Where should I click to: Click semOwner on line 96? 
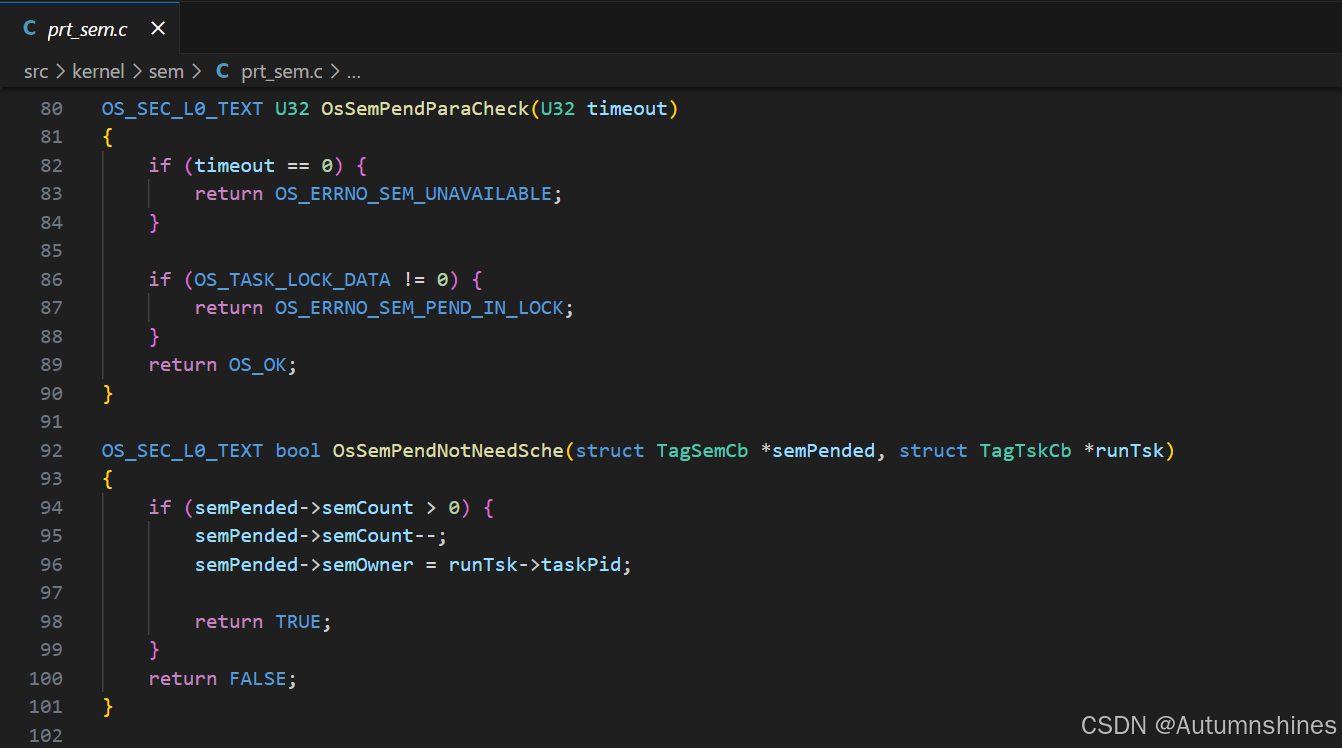point(367,564)
